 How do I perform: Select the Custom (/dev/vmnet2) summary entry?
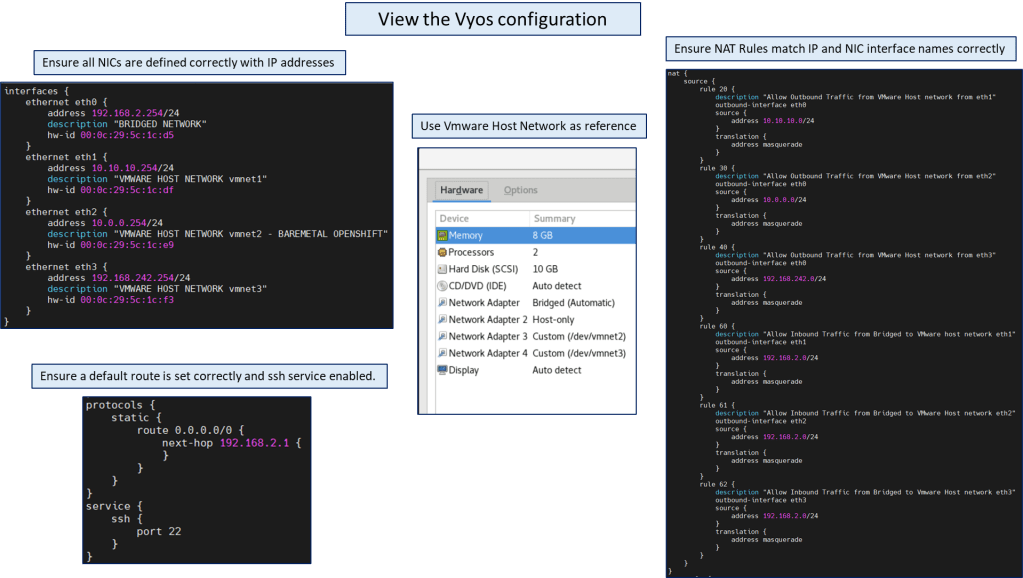coord(579,336)
